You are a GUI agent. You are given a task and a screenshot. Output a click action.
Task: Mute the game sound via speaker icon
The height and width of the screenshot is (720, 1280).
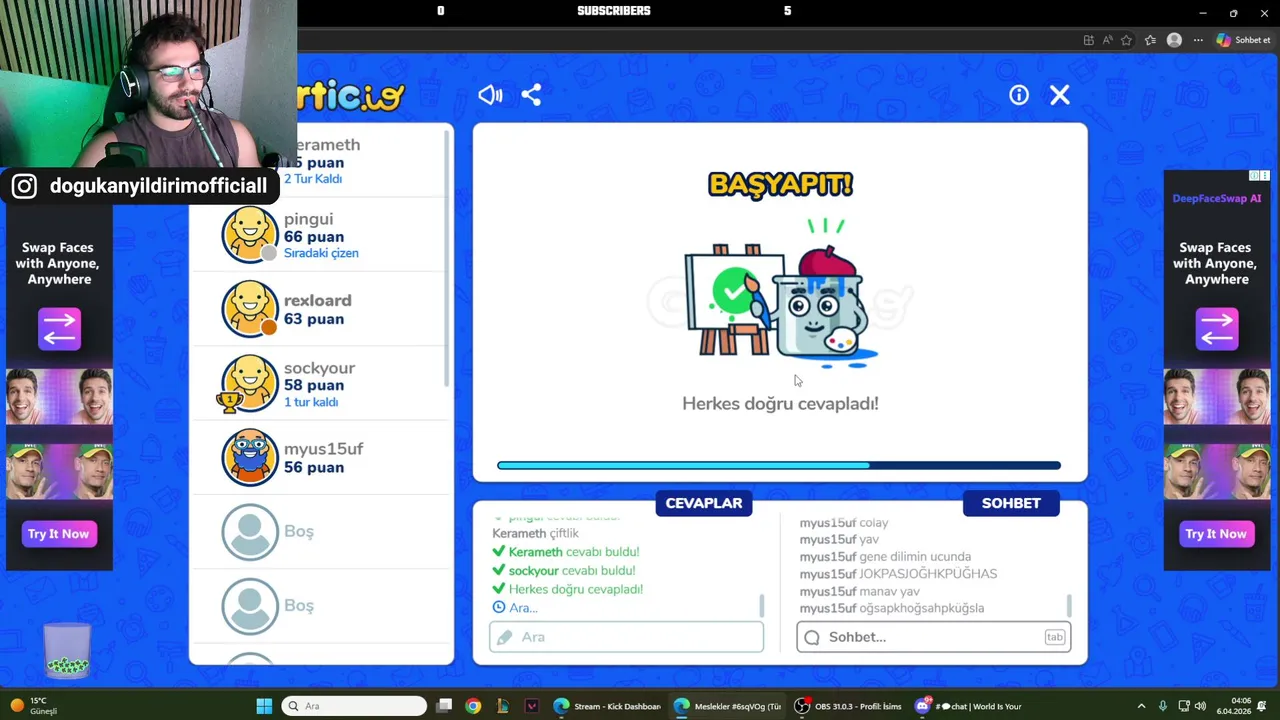(490, 95)
